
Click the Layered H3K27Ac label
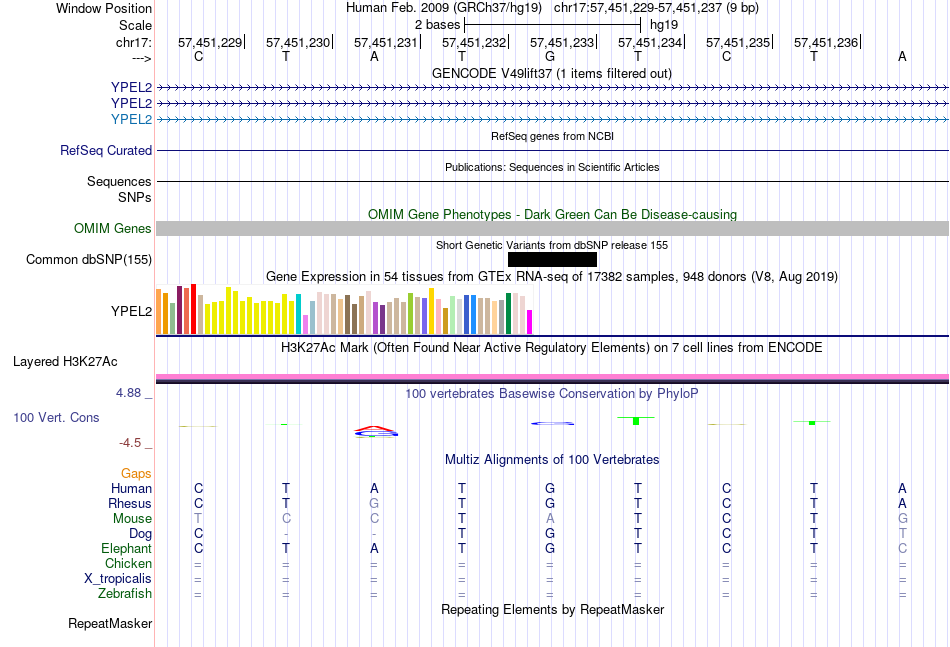pos(65,362)
